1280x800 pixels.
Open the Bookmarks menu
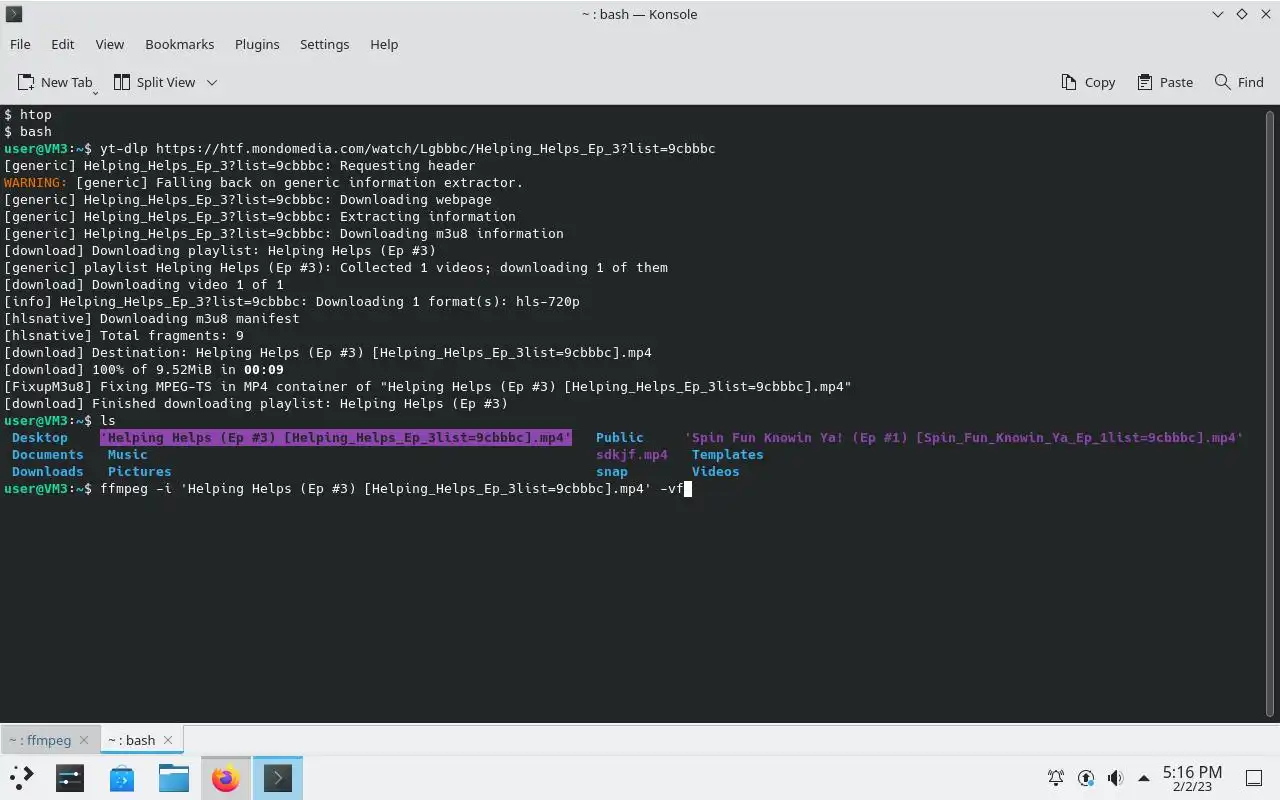(180, 44)
